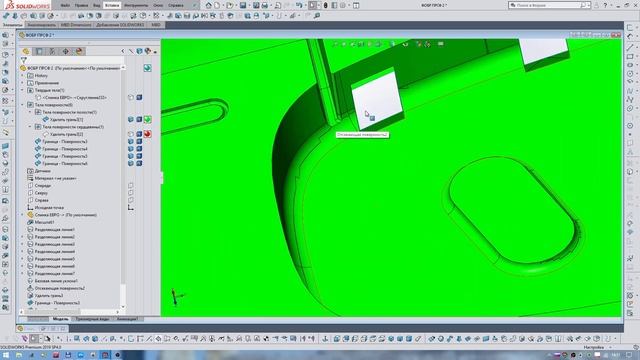Undo the last action
640x360 pixels.
click(x=300, y=5)
